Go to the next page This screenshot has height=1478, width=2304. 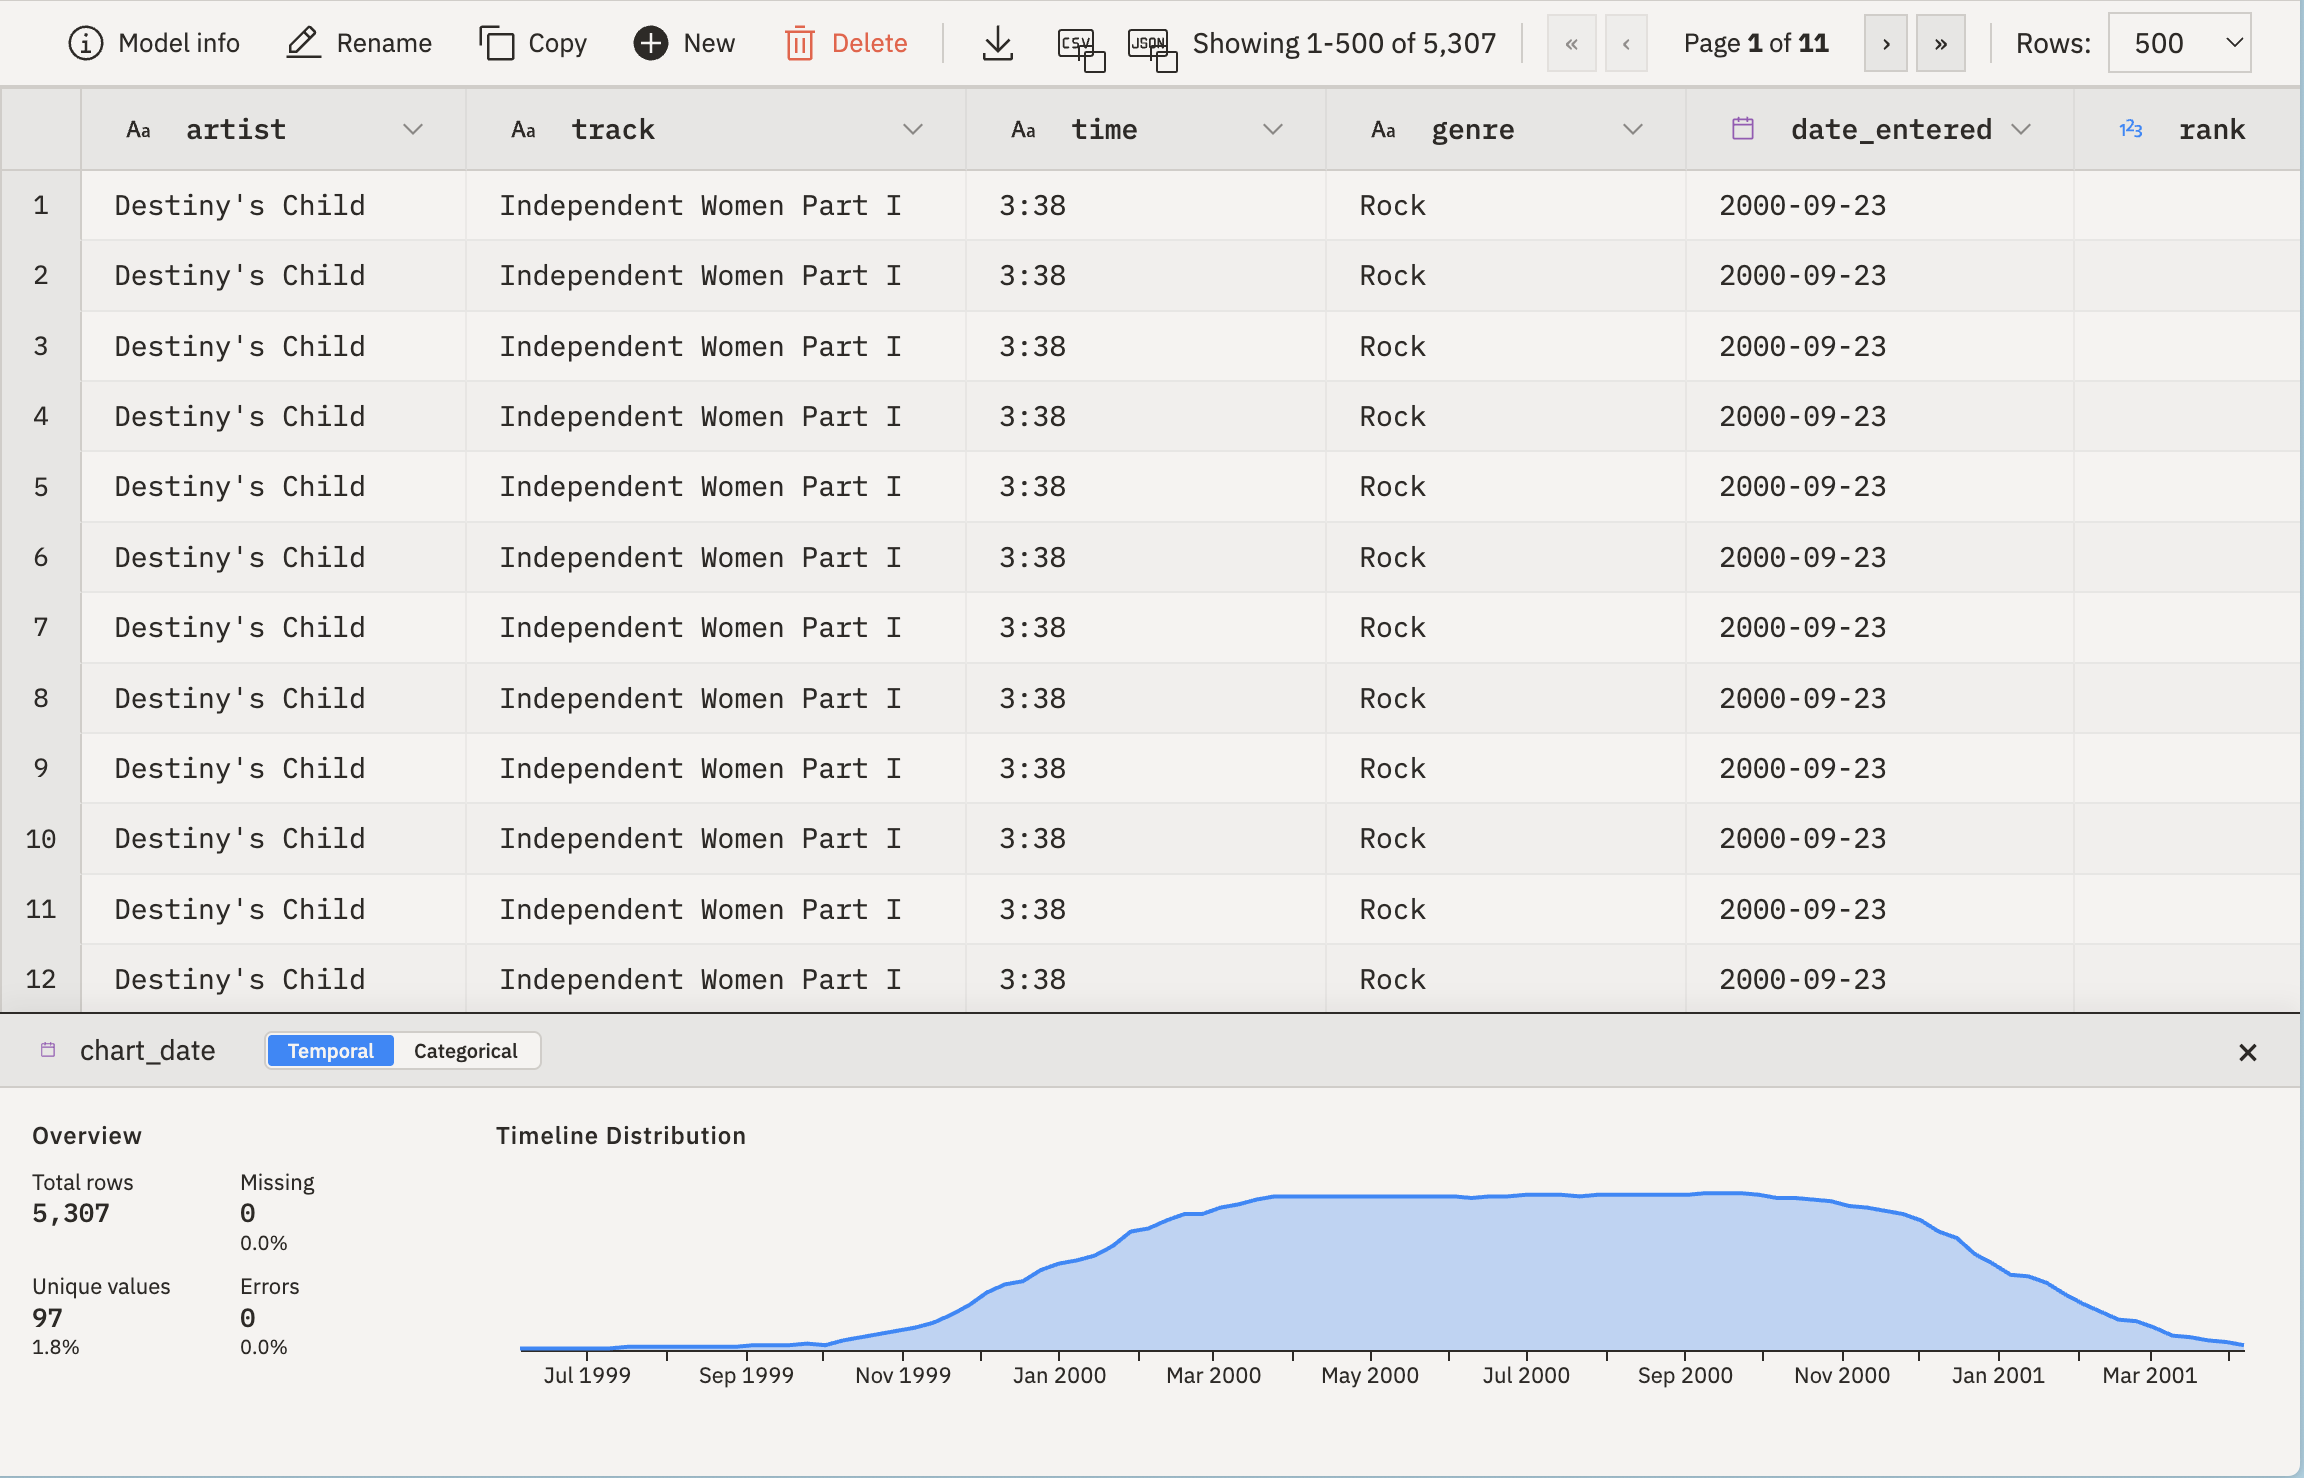[1885, 43]
